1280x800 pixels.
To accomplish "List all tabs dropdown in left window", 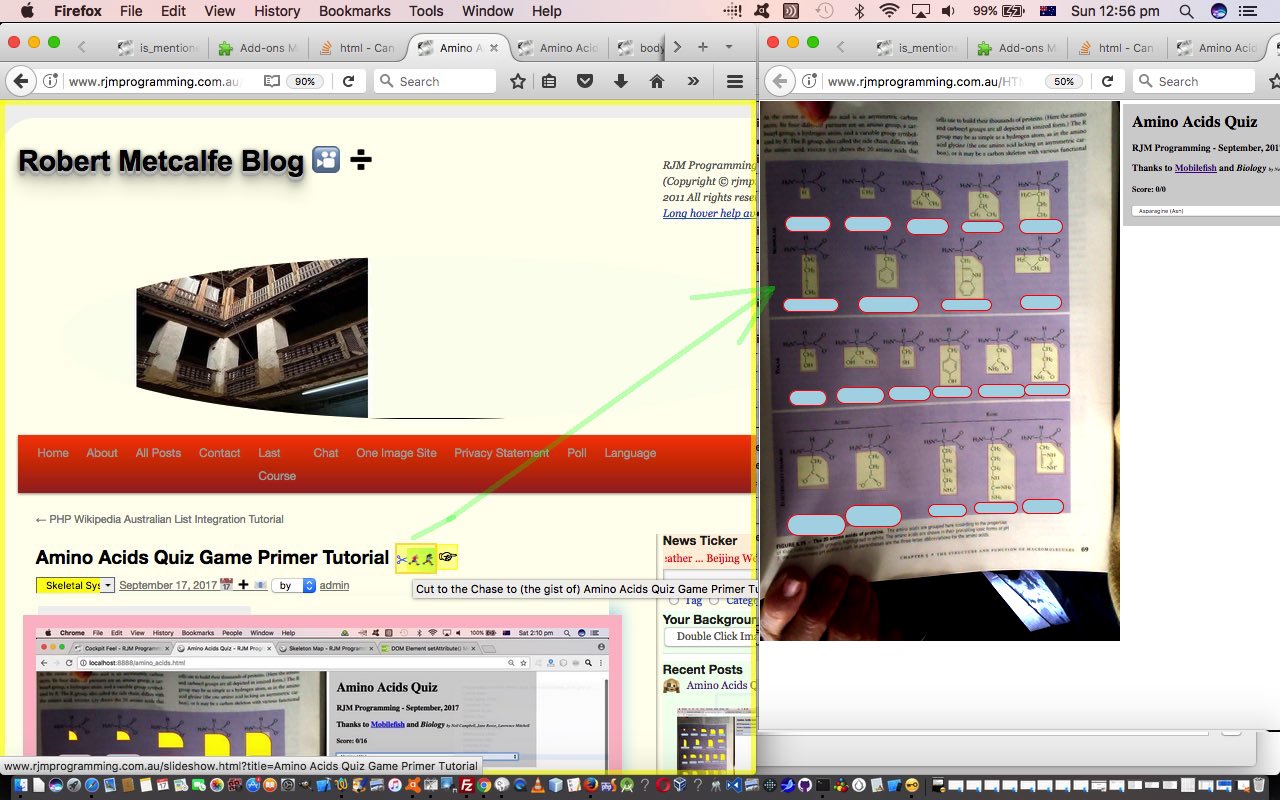I will pyautogui.click(x=729, y=47).
